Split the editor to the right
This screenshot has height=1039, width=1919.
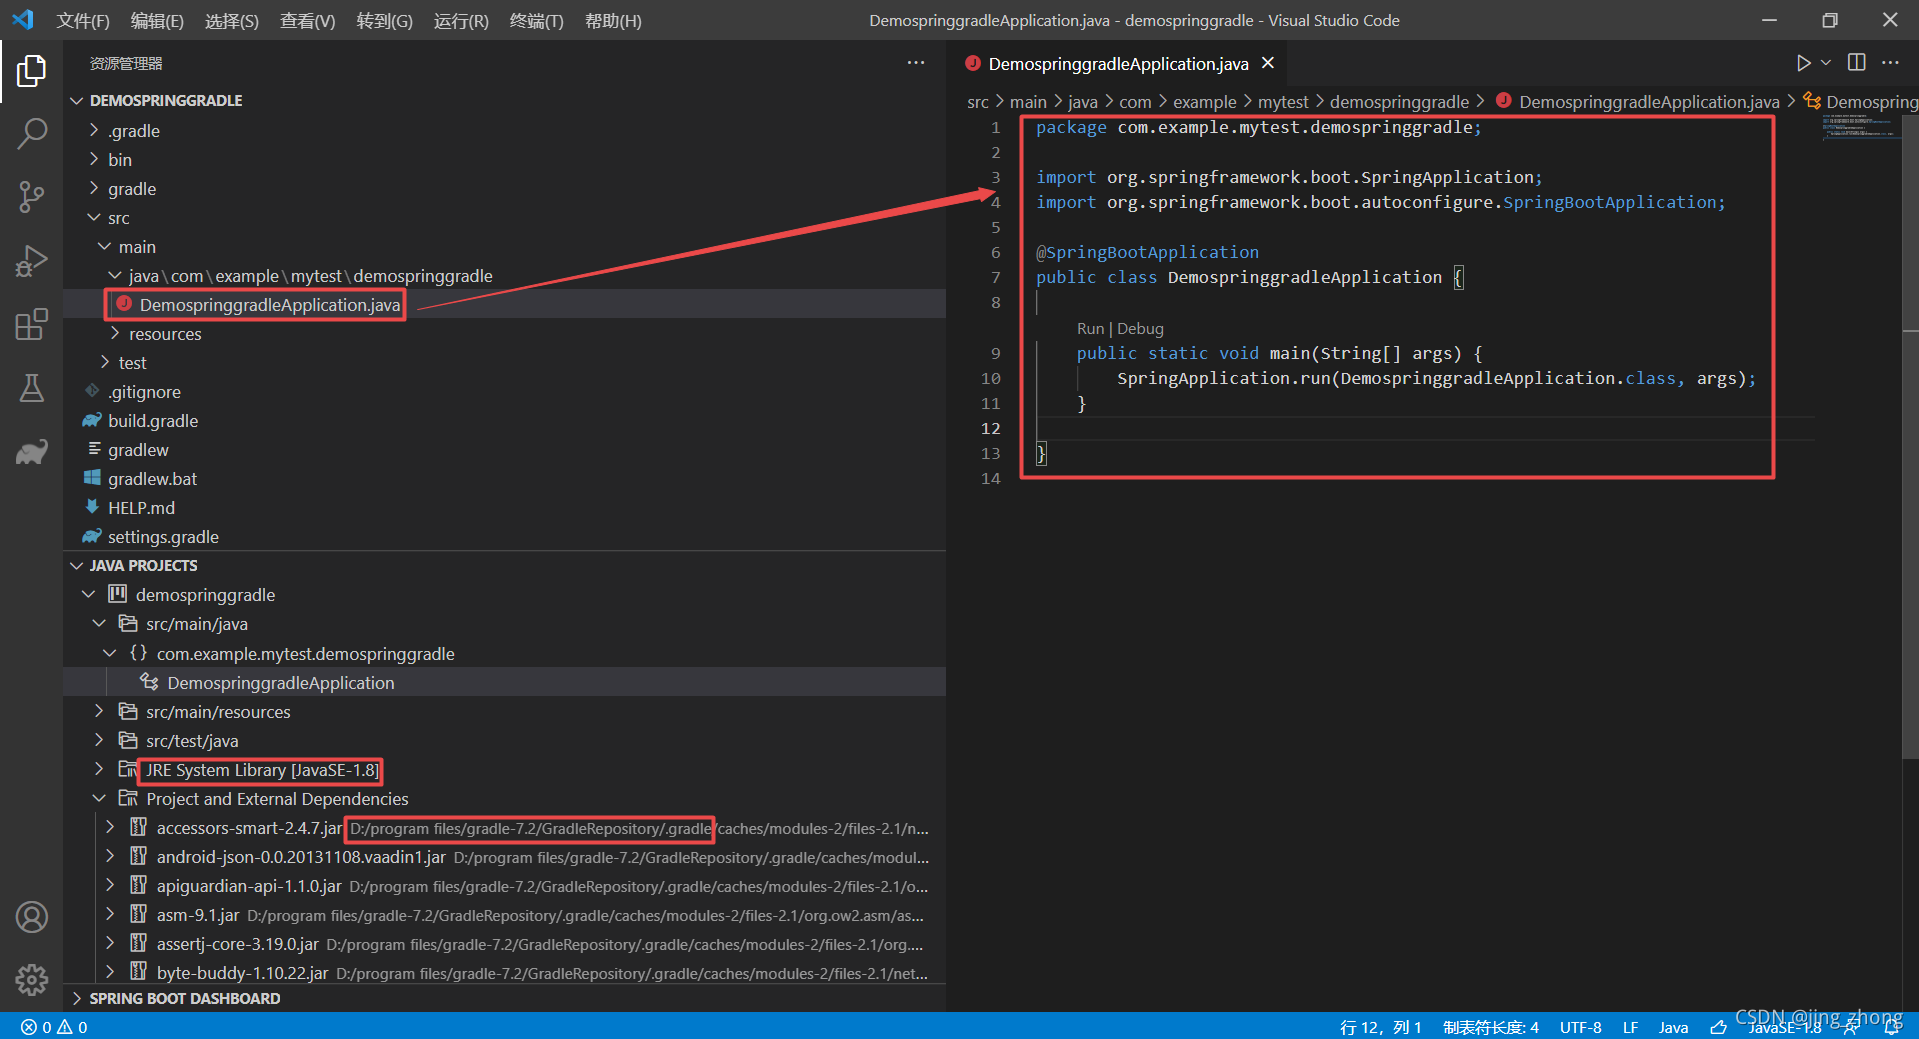[x=1857, y=63]
